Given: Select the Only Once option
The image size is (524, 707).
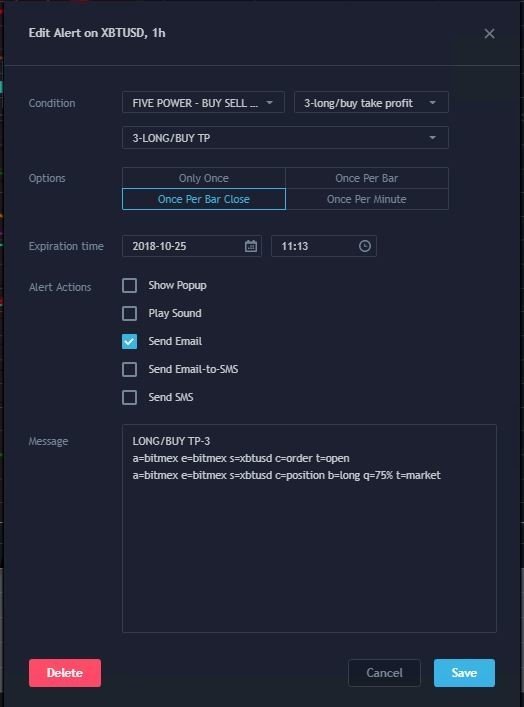Looking at the screenshot, I should pos(204,178).
